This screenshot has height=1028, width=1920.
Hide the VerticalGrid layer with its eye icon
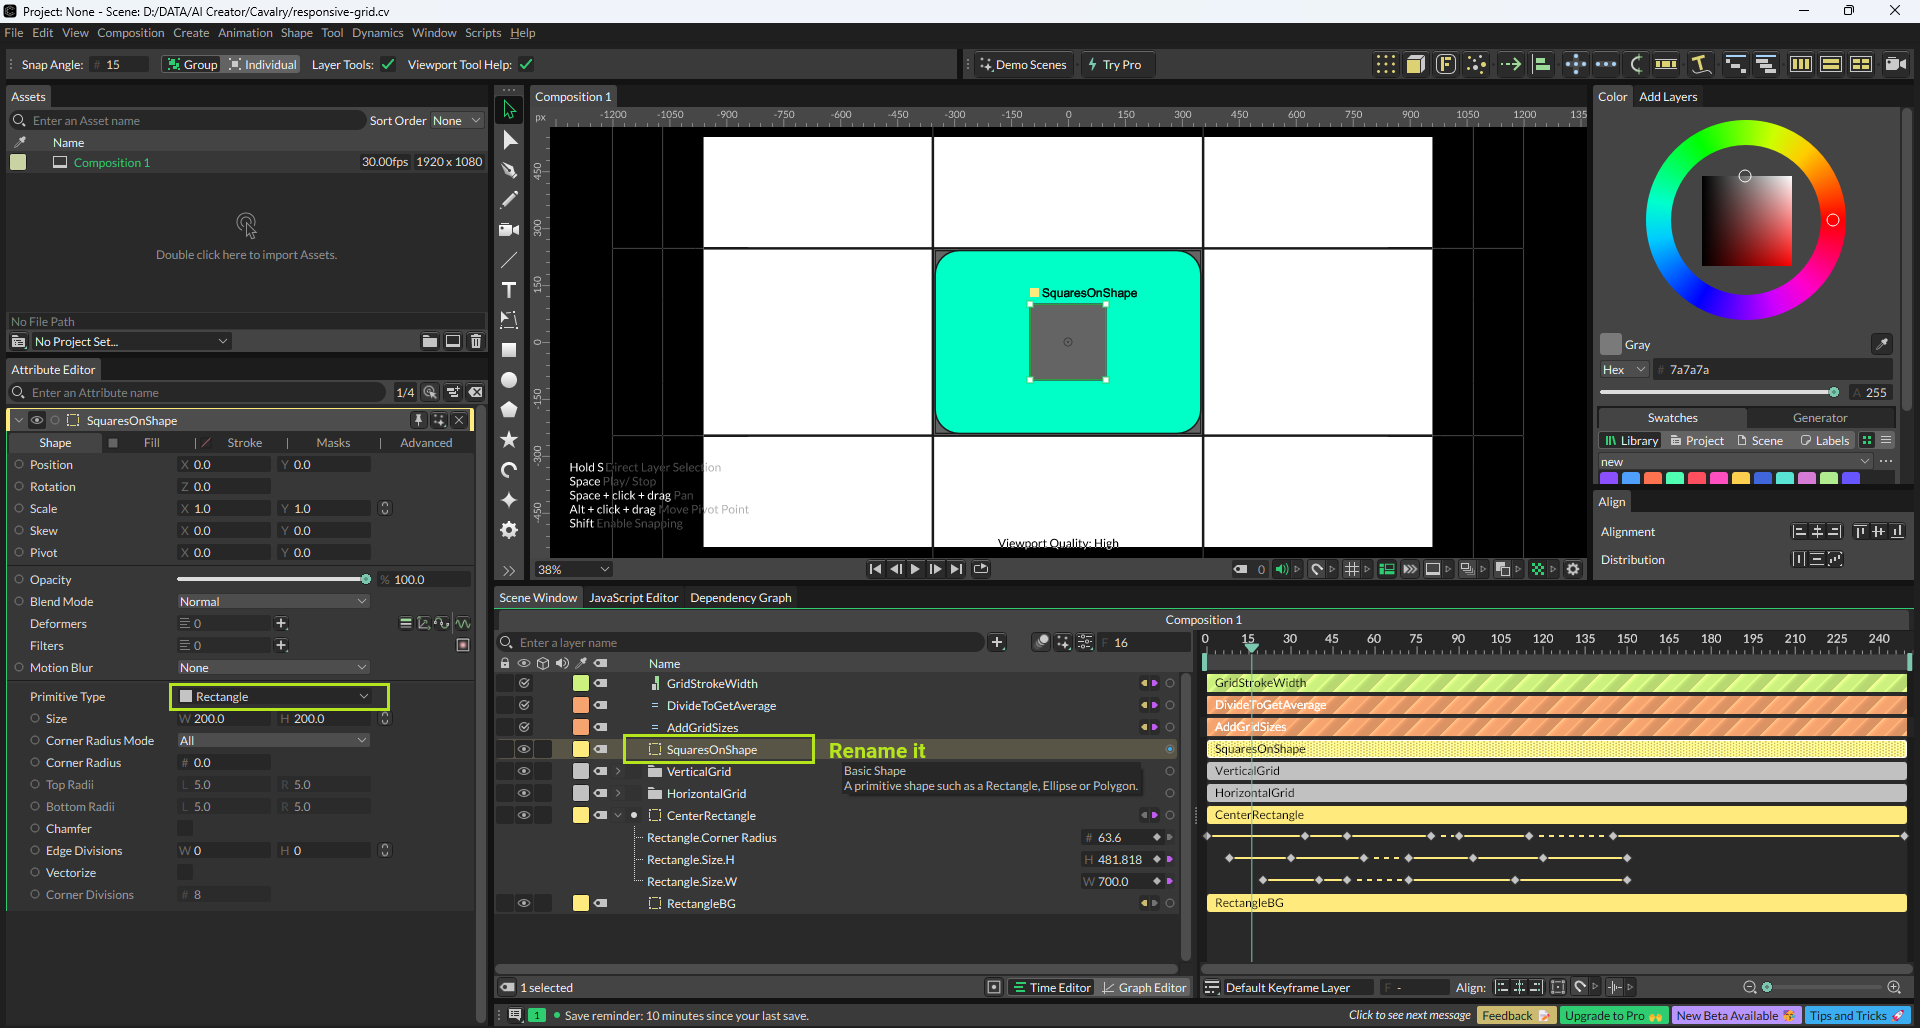coord(523,772)
